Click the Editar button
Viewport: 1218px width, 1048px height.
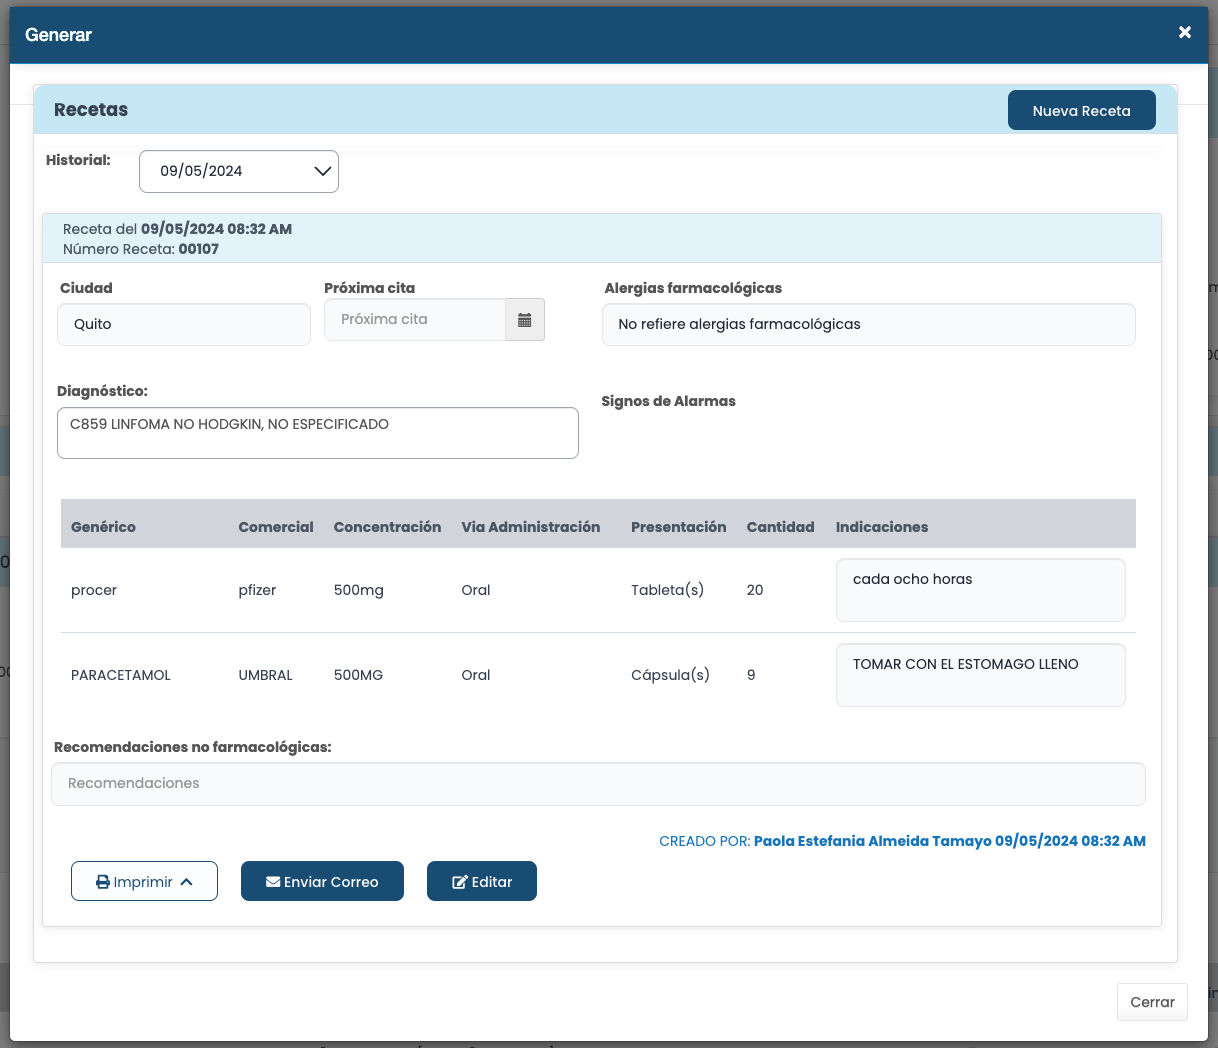[x=482, y=881]
